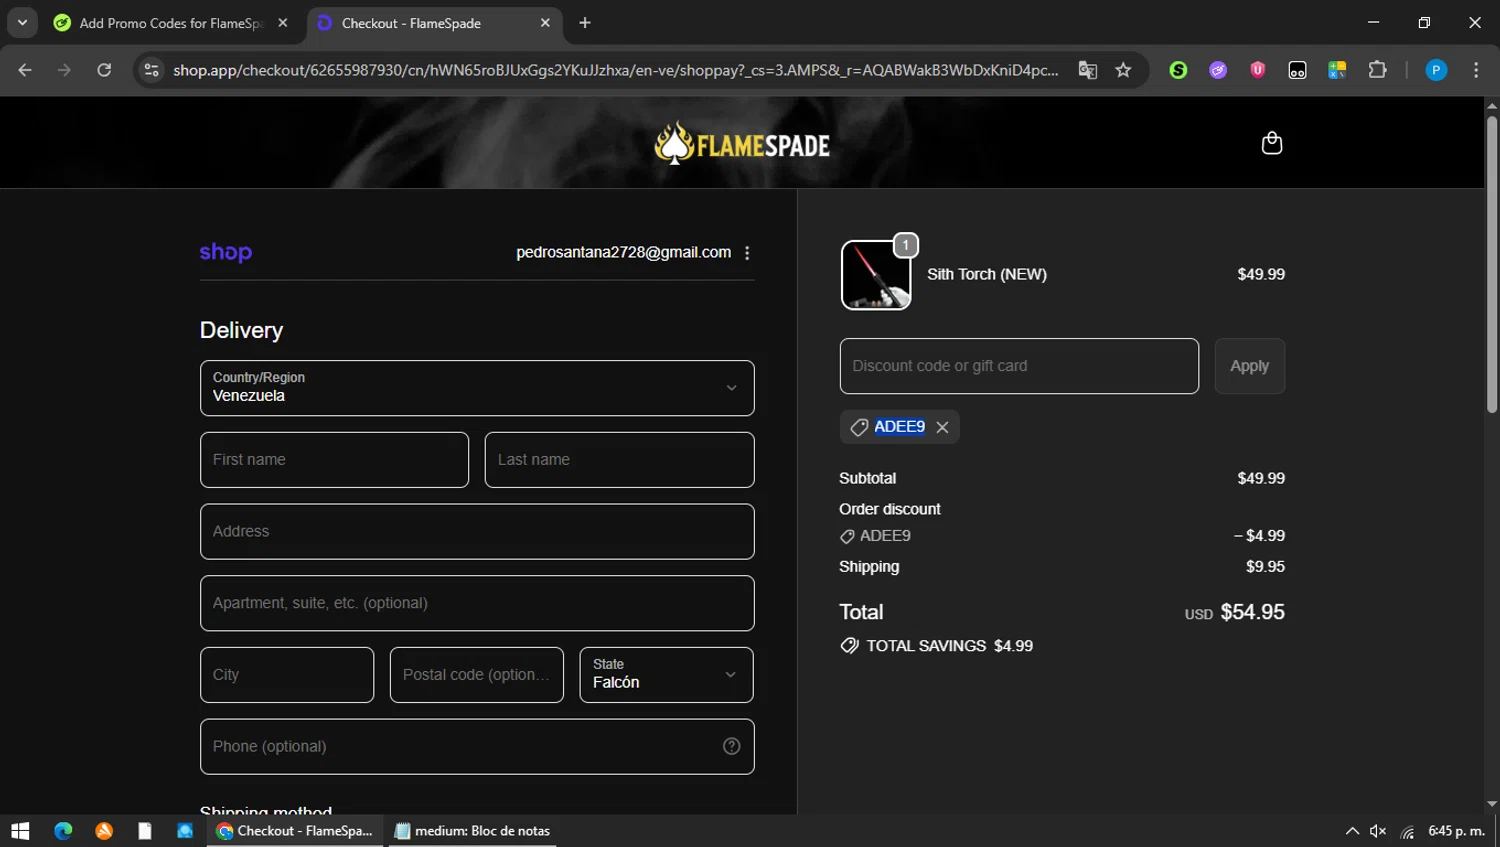The height and width of the screenshot is (847, 1500).
Task: Click the Wi-Fi network tray icon
Action: 1408,831
